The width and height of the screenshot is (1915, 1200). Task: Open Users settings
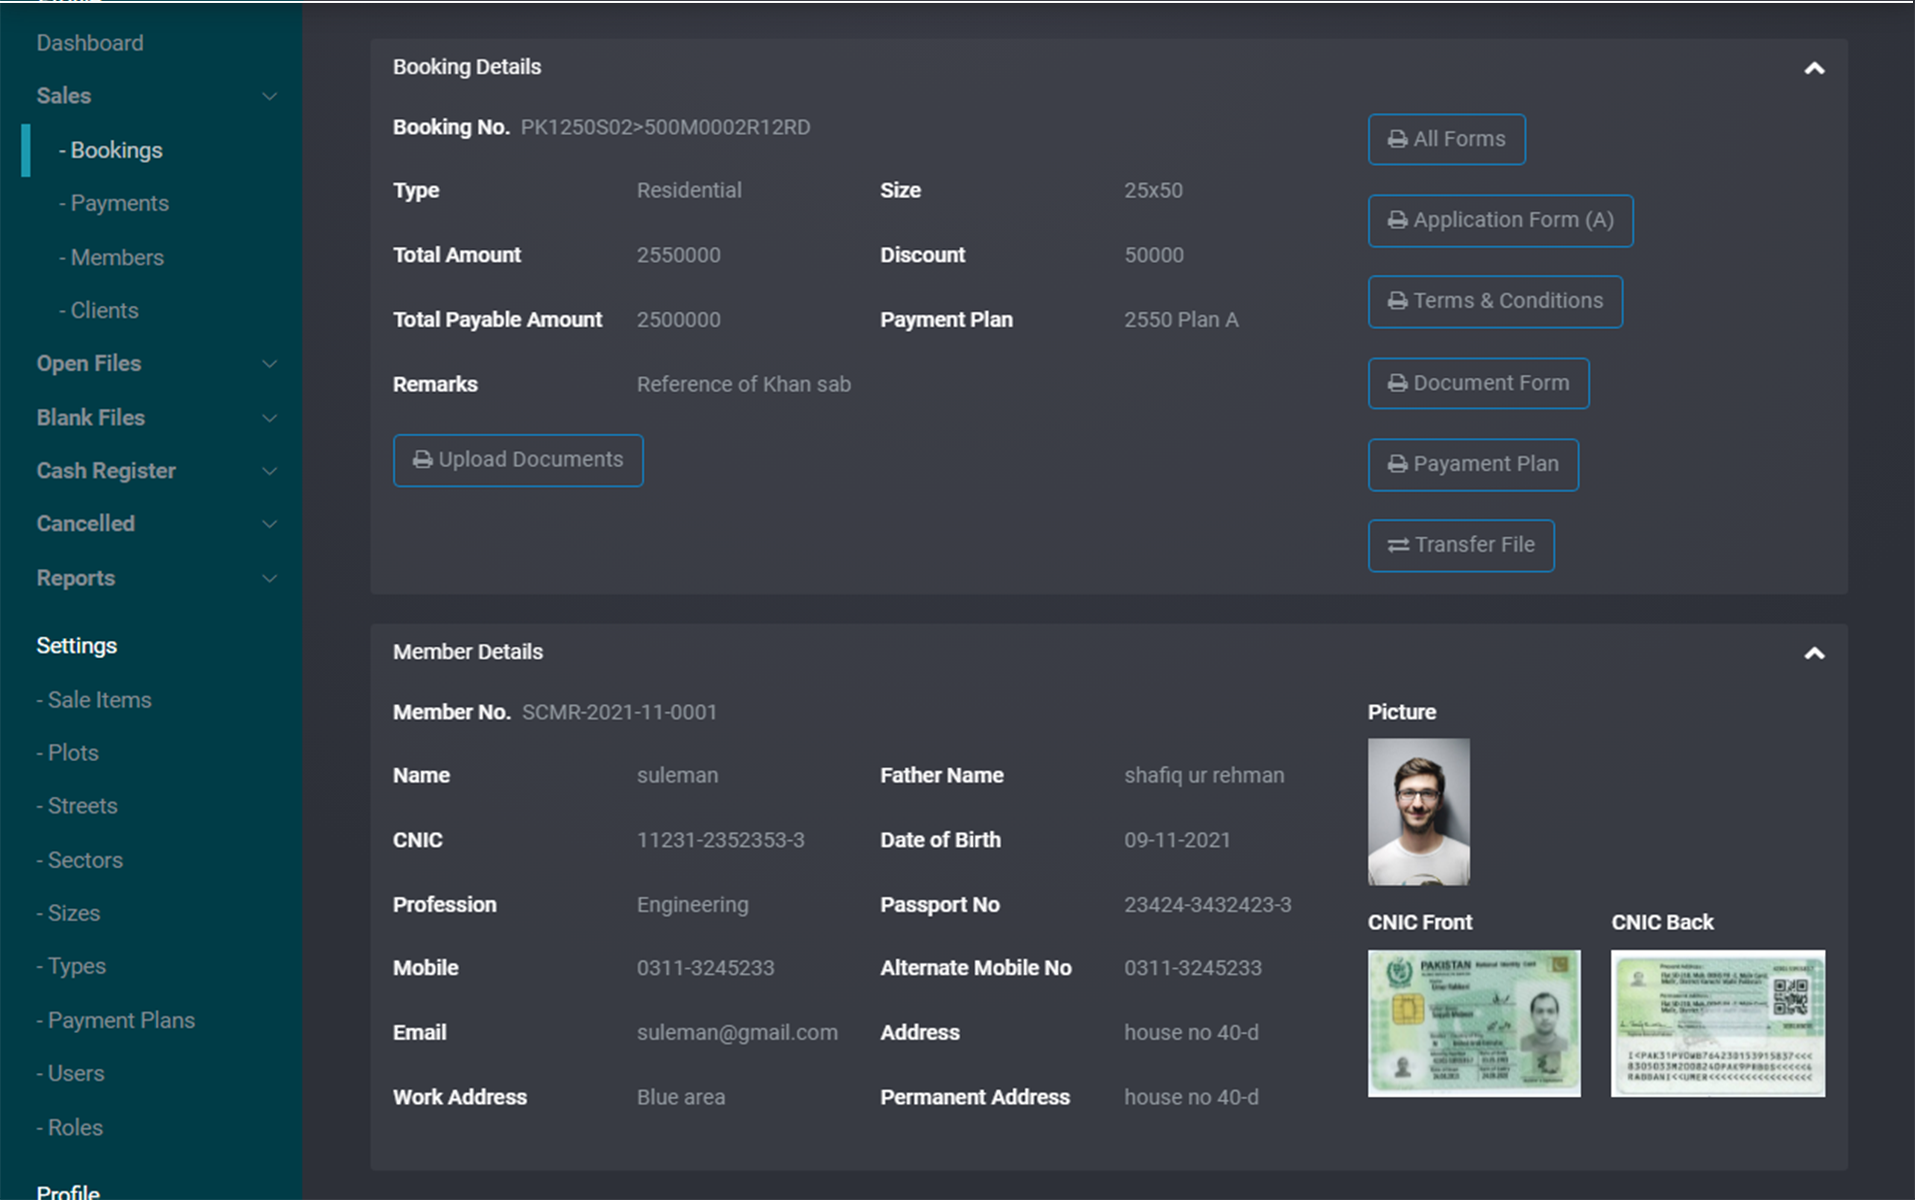point(70,1073)
